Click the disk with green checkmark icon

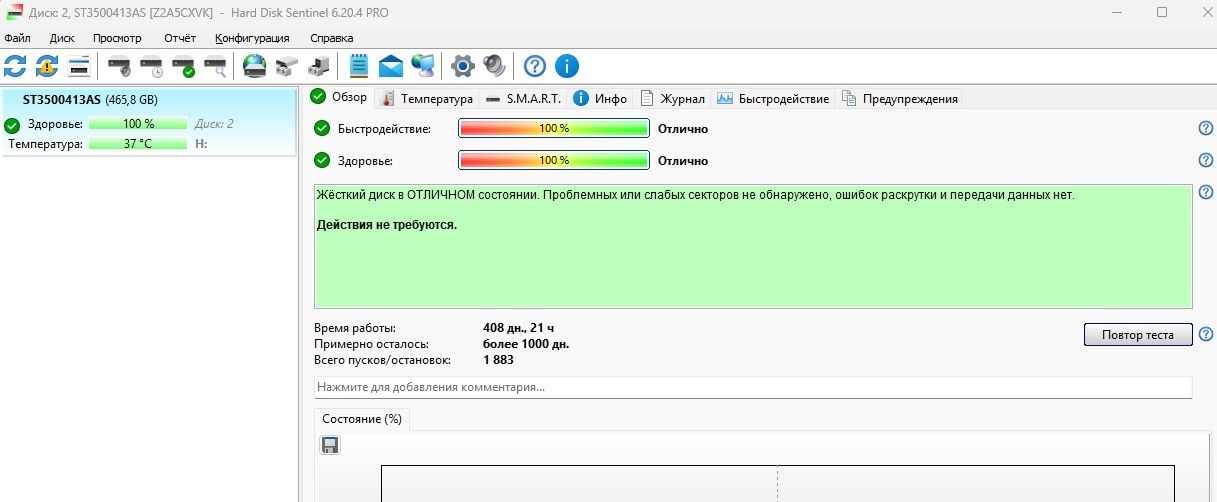point(183,66)
